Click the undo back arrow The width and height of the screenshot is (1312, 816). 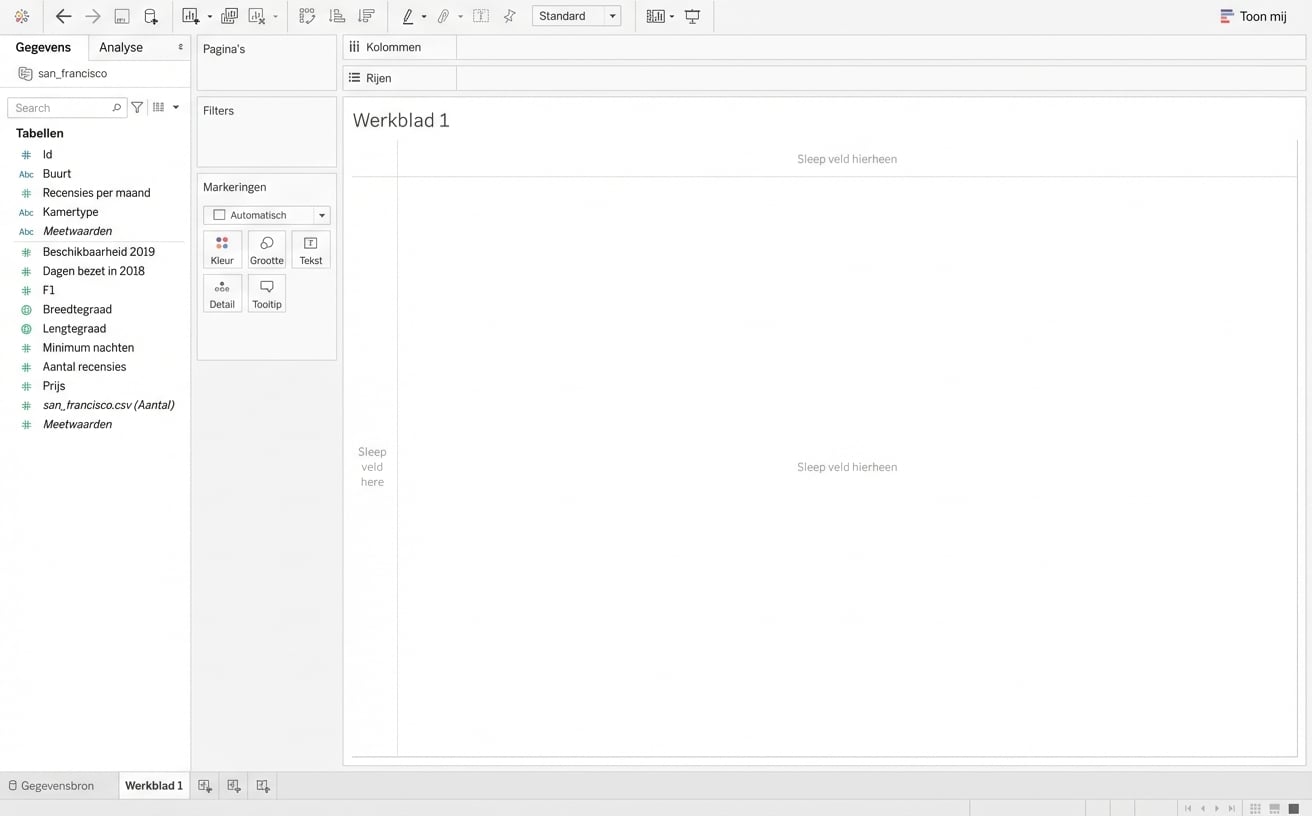pos(63,16)
